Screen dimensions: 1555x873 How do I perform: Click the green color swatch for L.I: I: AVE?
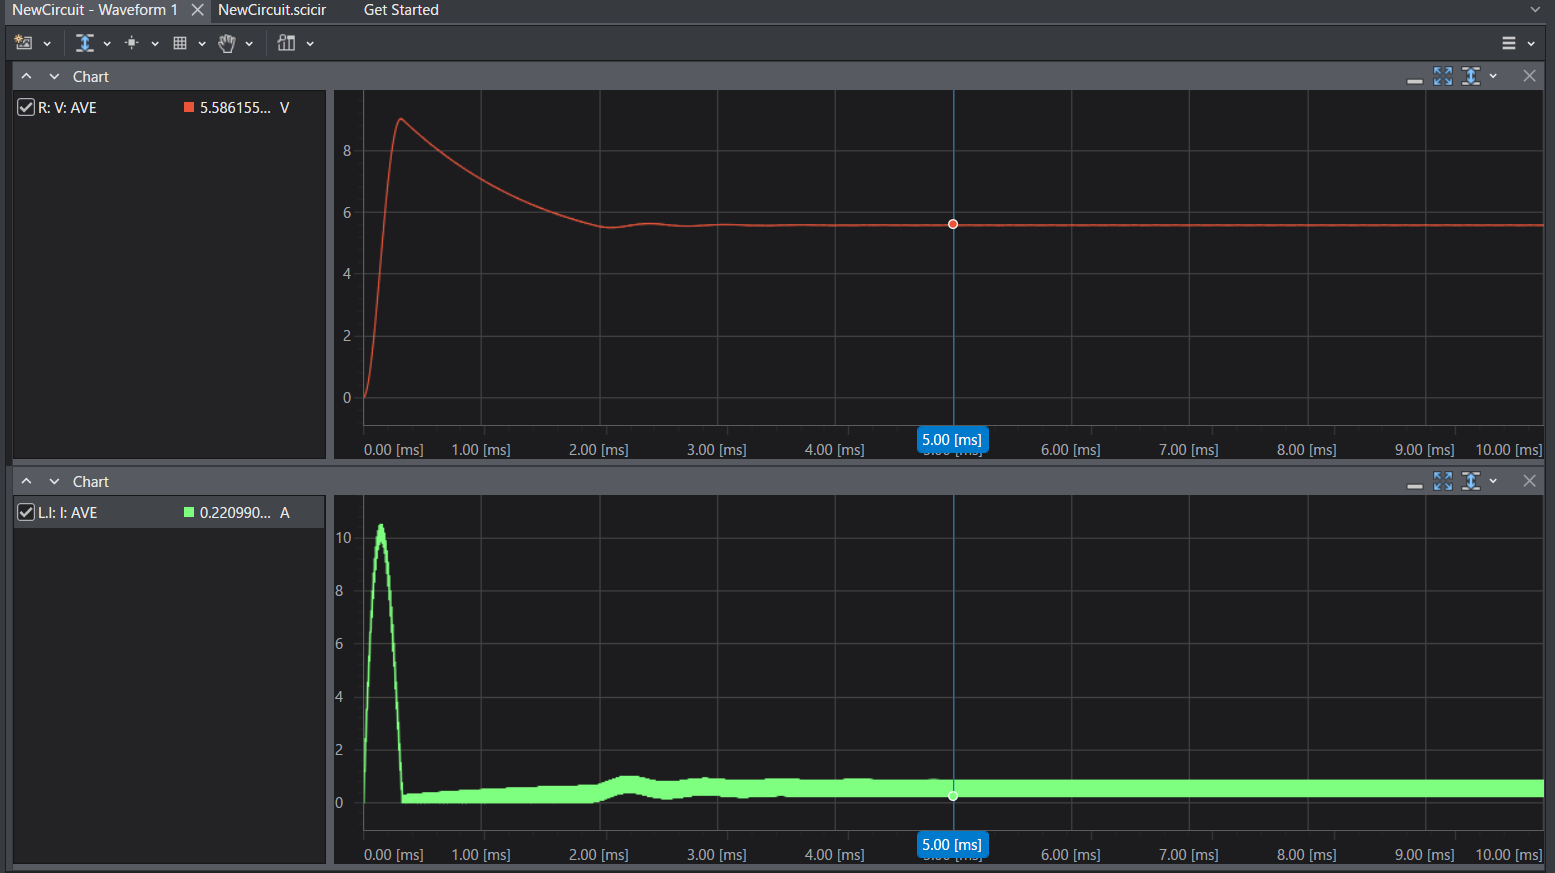189,512
